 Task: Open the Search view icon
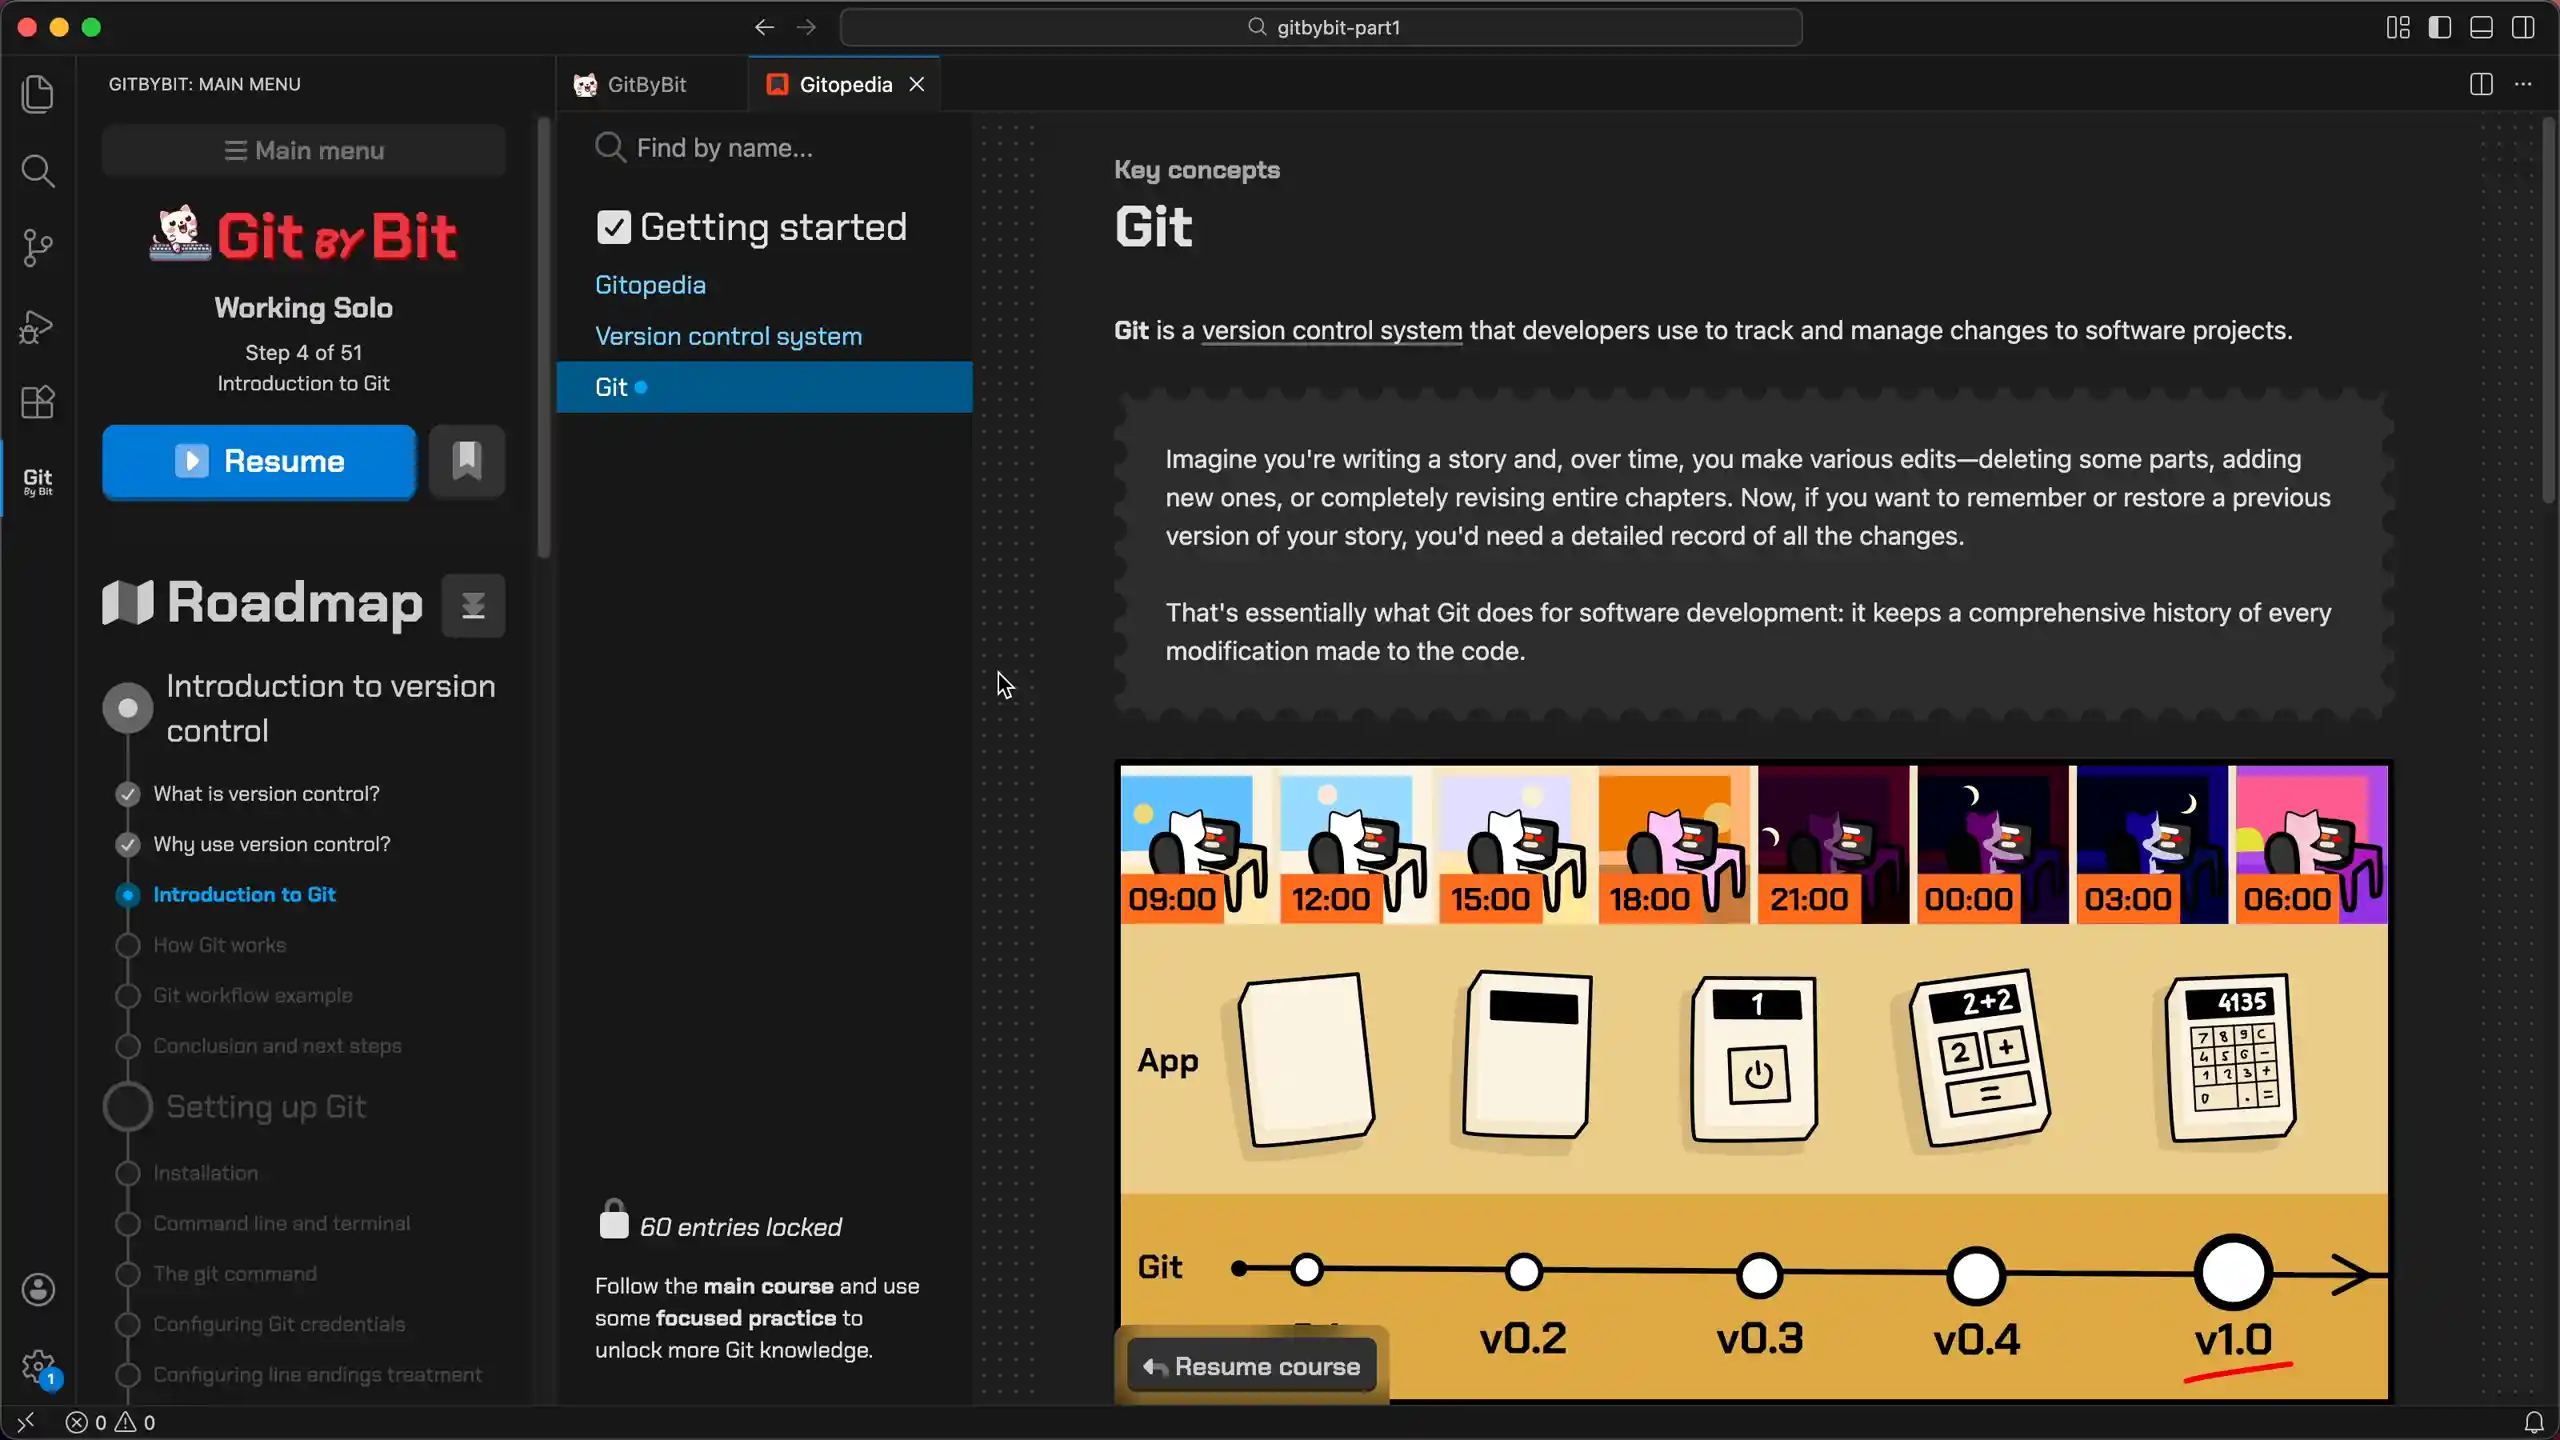point(38,171)
